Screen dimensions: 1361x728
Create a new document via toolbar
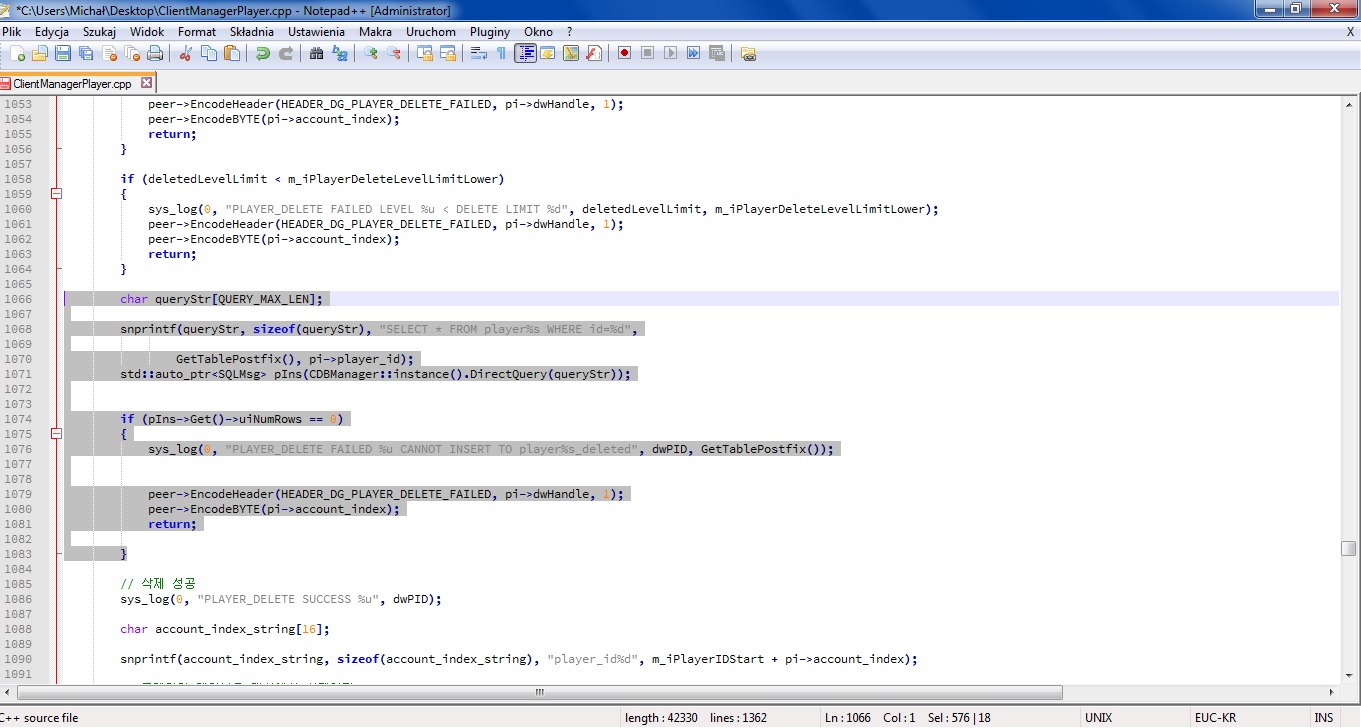[19, 53]
